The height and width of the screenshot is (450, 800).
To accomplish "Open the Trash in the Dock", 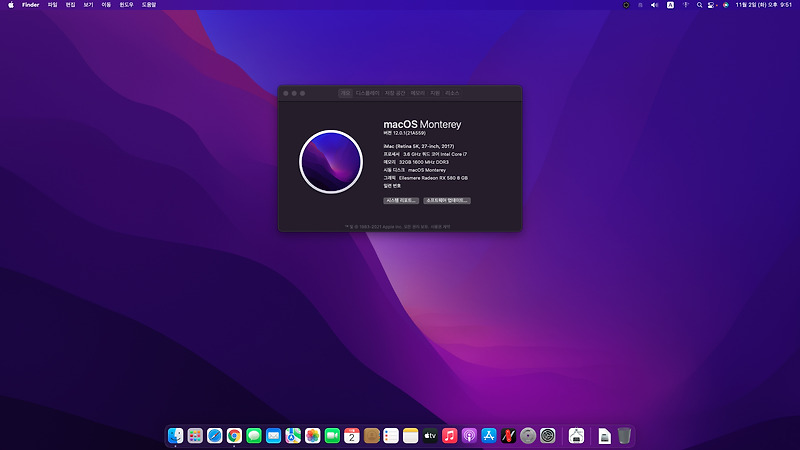I will pos(624,436).
